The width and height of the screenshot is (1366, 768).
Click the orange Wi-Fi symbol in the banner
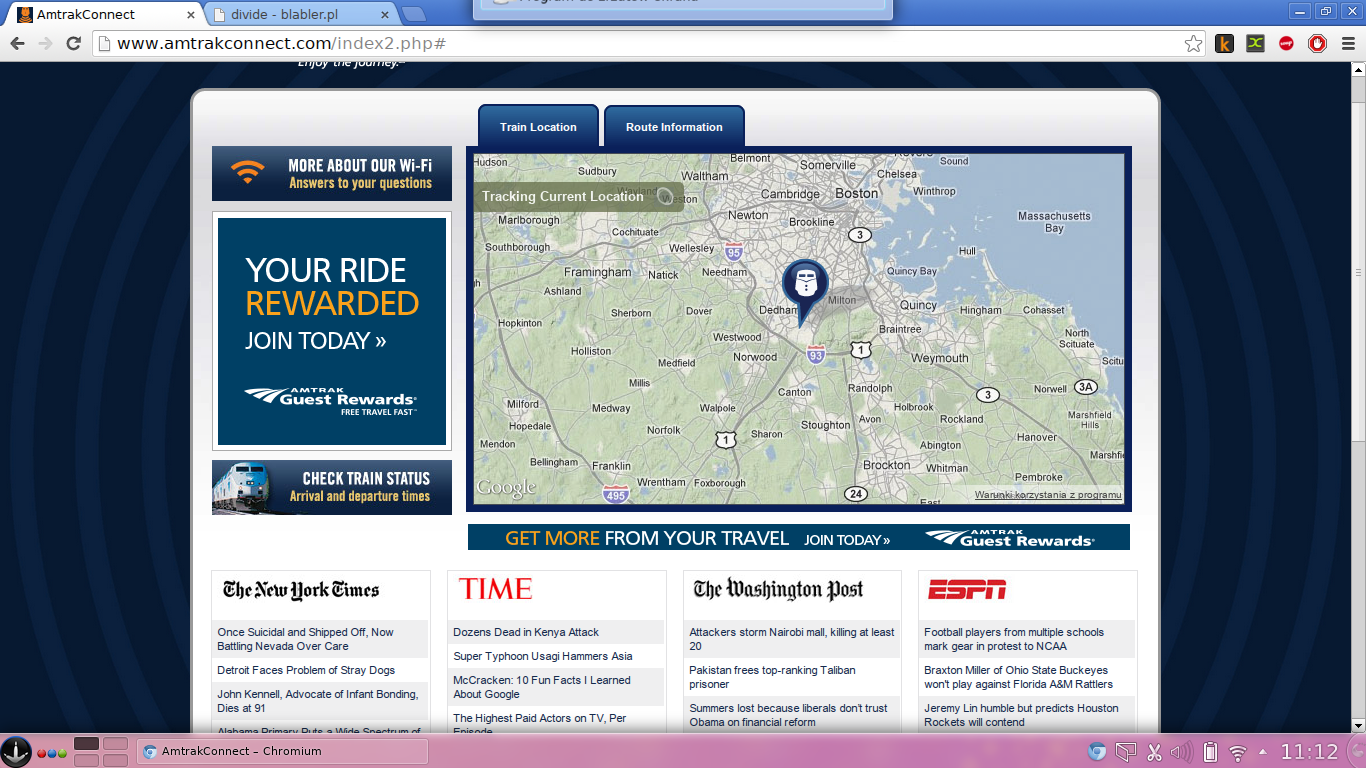247,172
